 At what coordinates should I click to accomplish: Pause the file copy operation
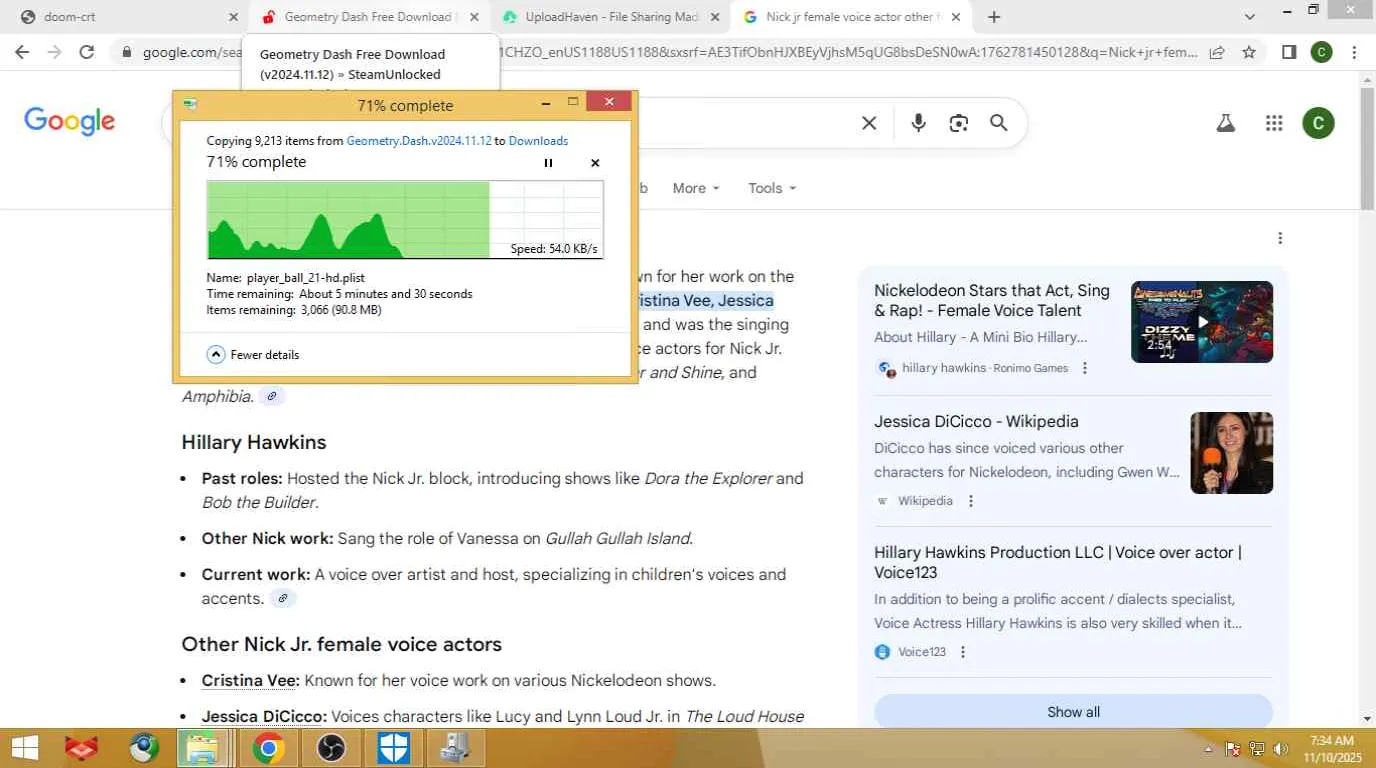coord(548,163)
